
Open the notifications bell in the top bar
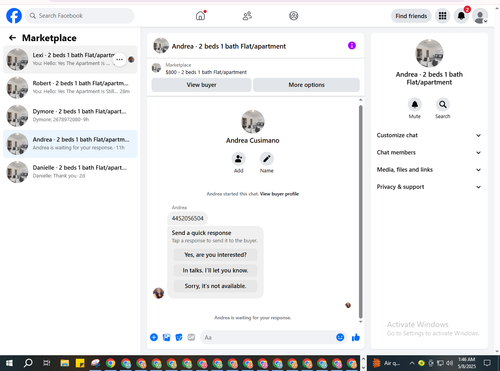pyautogui.click(x=461, y=16)
